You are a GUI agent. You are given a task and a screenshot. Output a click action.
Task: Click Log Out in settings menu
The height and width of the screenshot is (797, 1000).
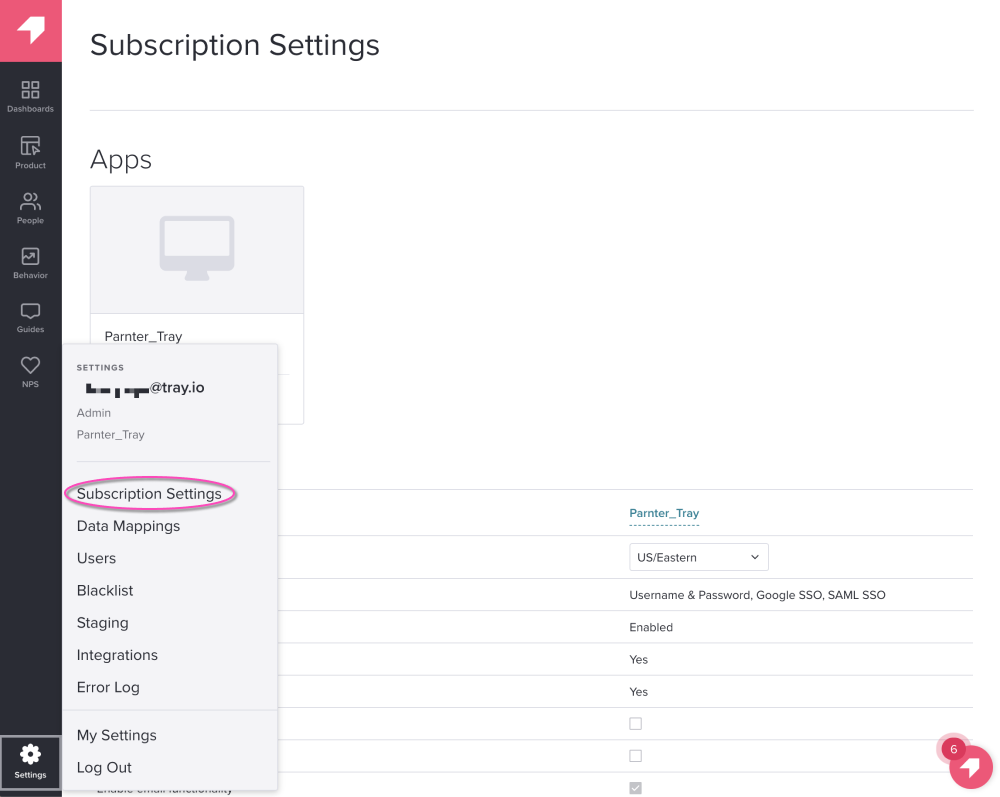104,768
